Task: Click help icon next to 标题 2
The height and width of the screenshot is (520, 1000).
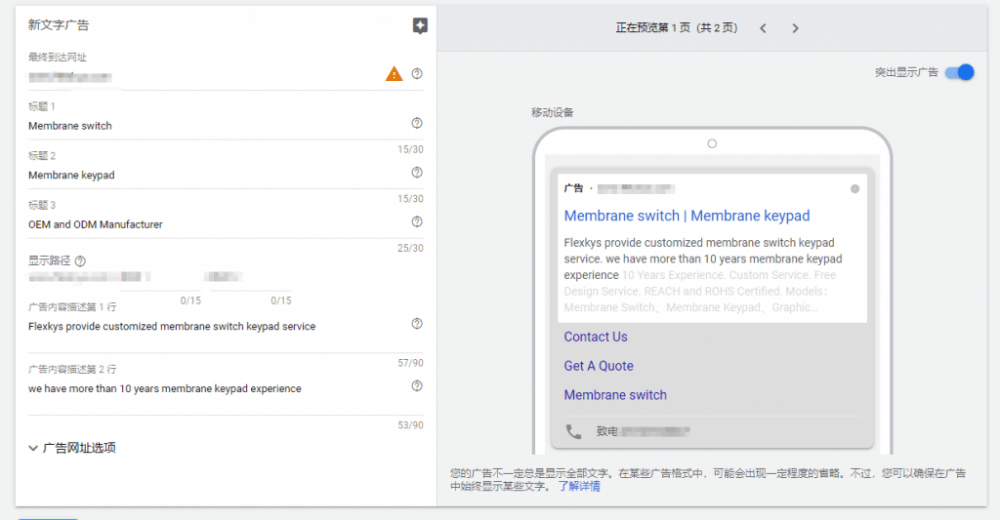Action: 417,172
